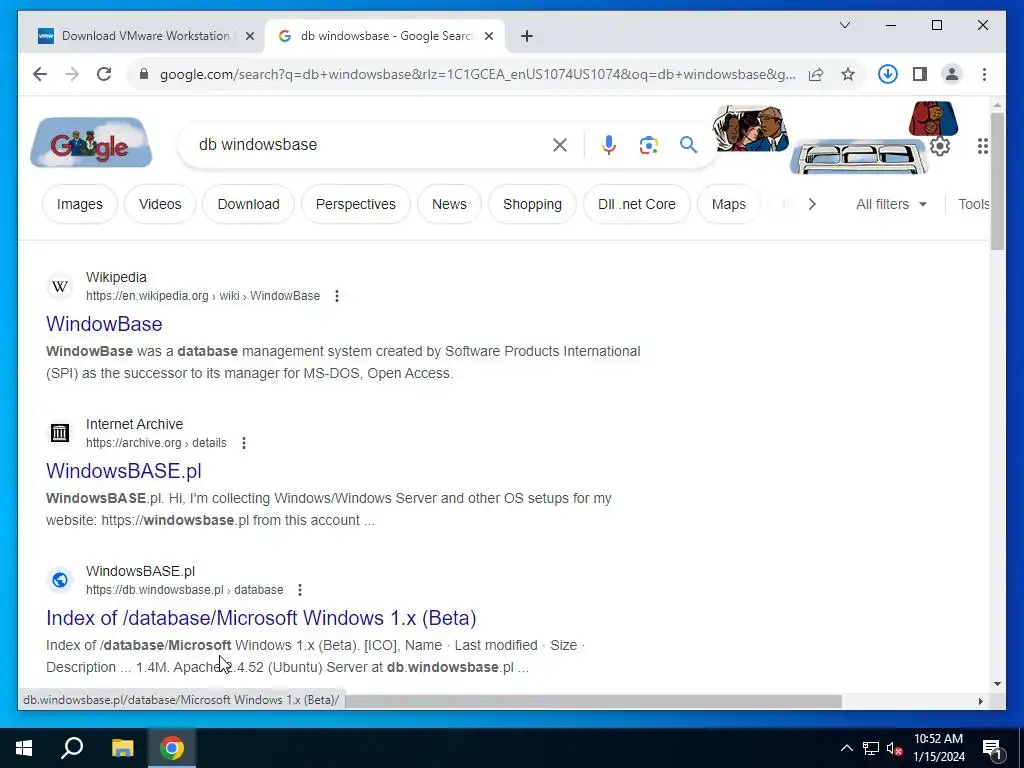1024x768 pixels.
Task: Filter results by Maps
Action: point(729,204)
